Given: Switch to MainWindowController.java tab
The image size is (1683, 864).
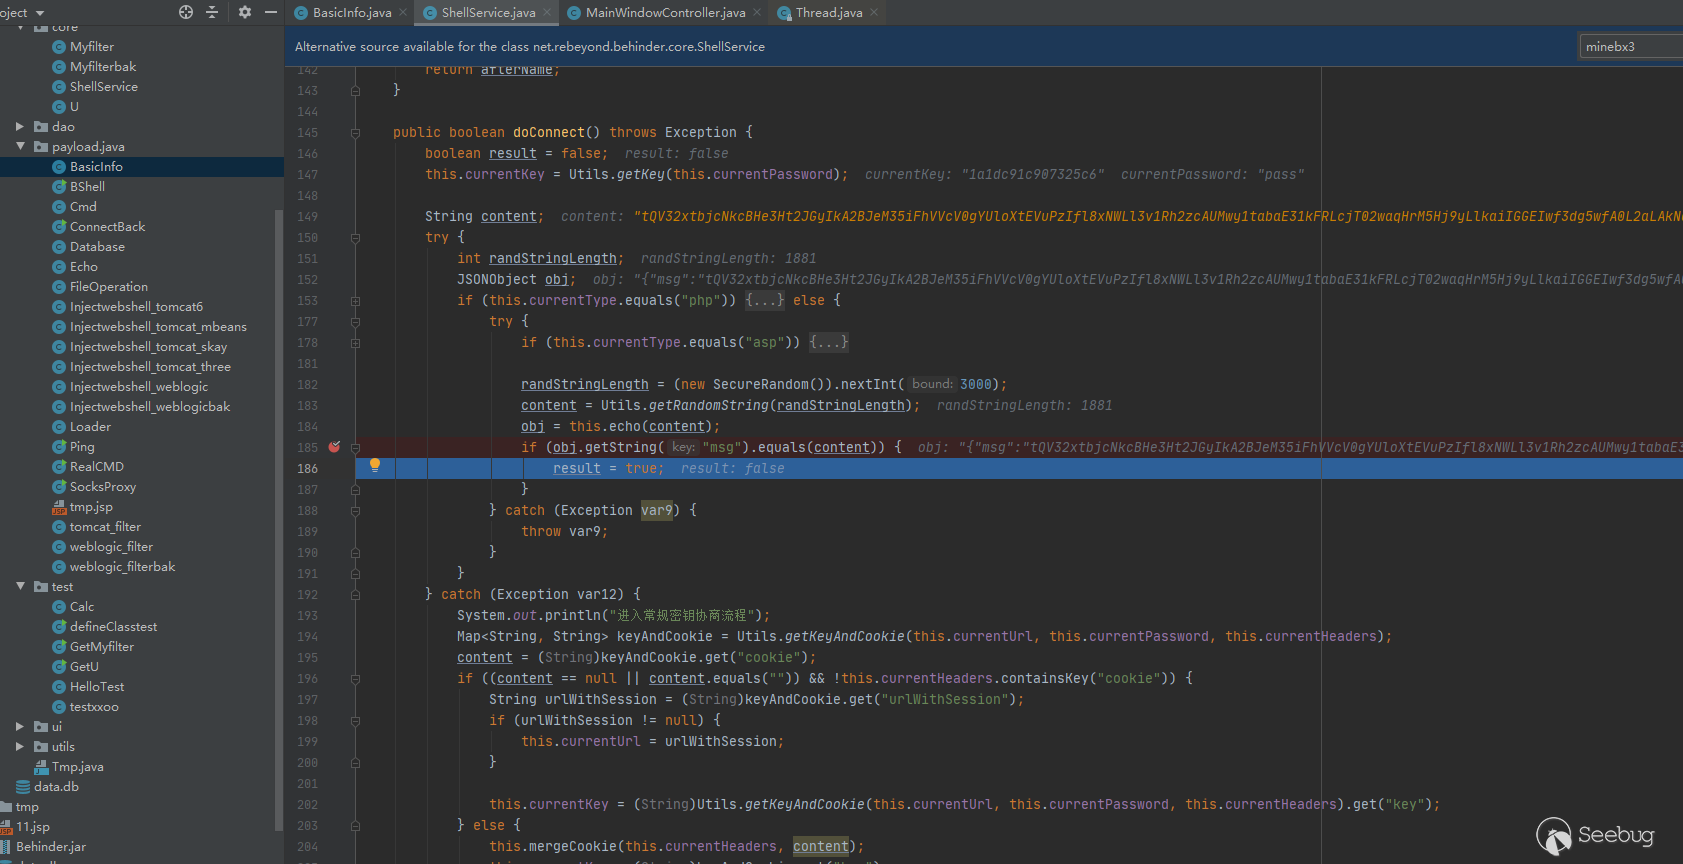Looking at the screenshot, I should point(664,13).
